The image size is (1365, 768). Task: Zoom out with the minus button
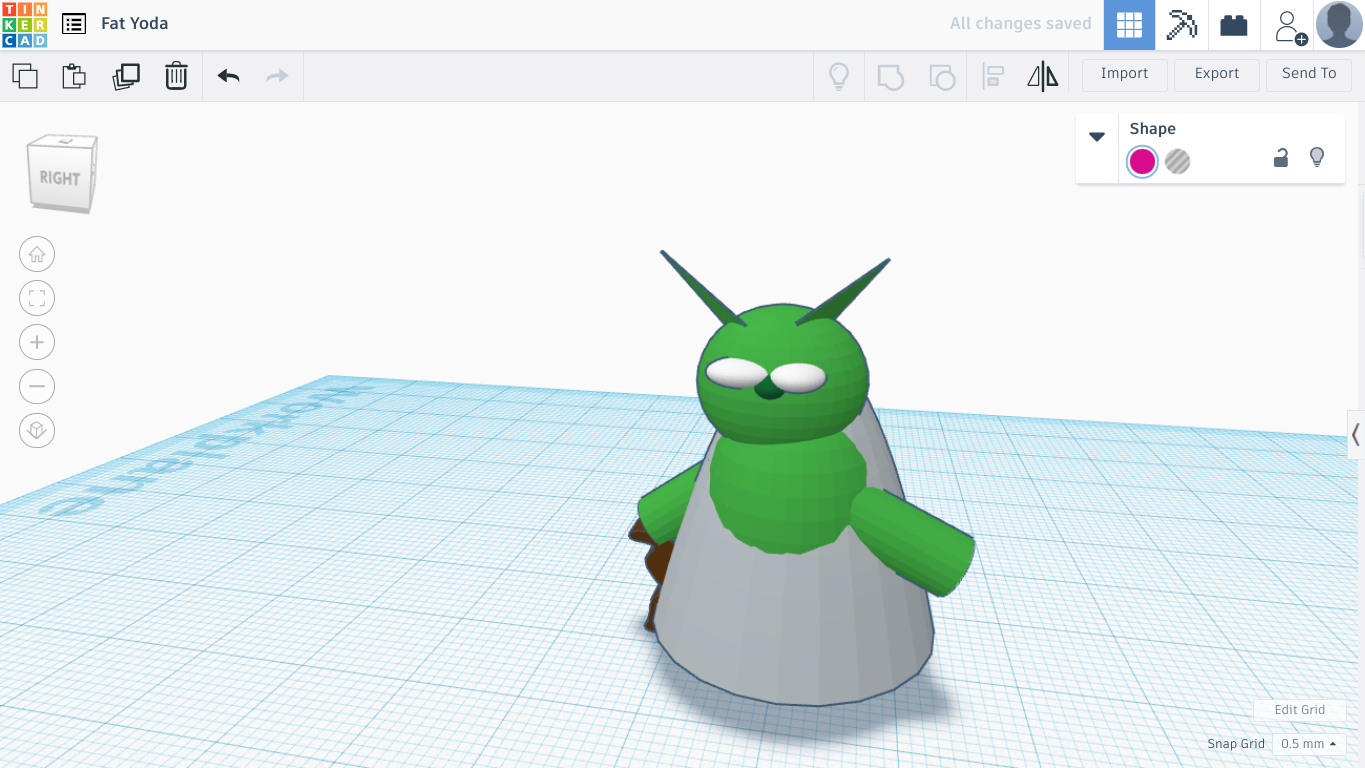tap(37, 386)
